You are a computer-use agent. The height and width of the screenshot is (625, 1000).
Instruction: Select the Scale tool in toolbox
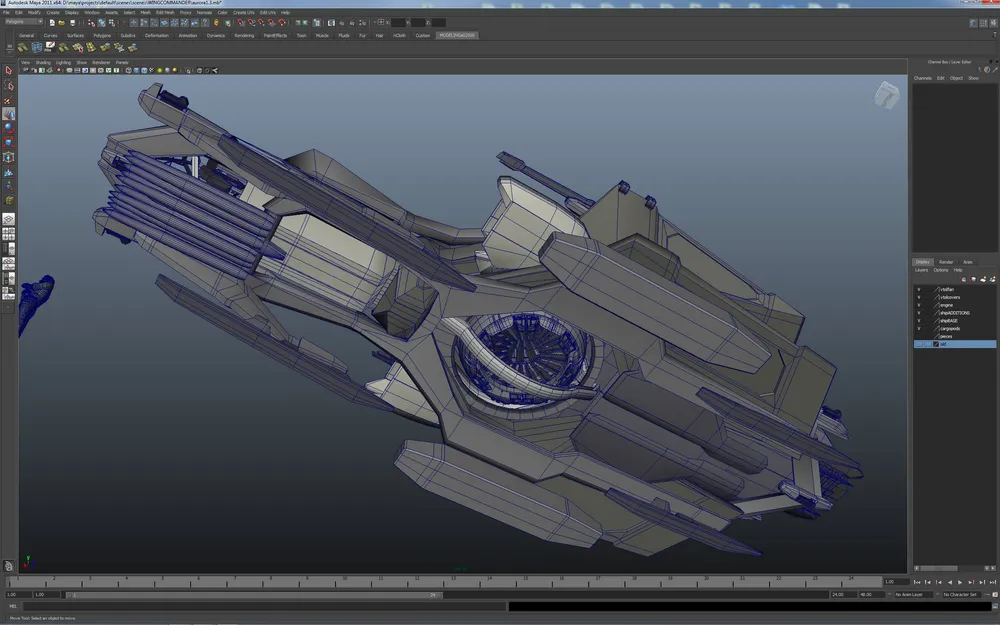coord(9,142)
